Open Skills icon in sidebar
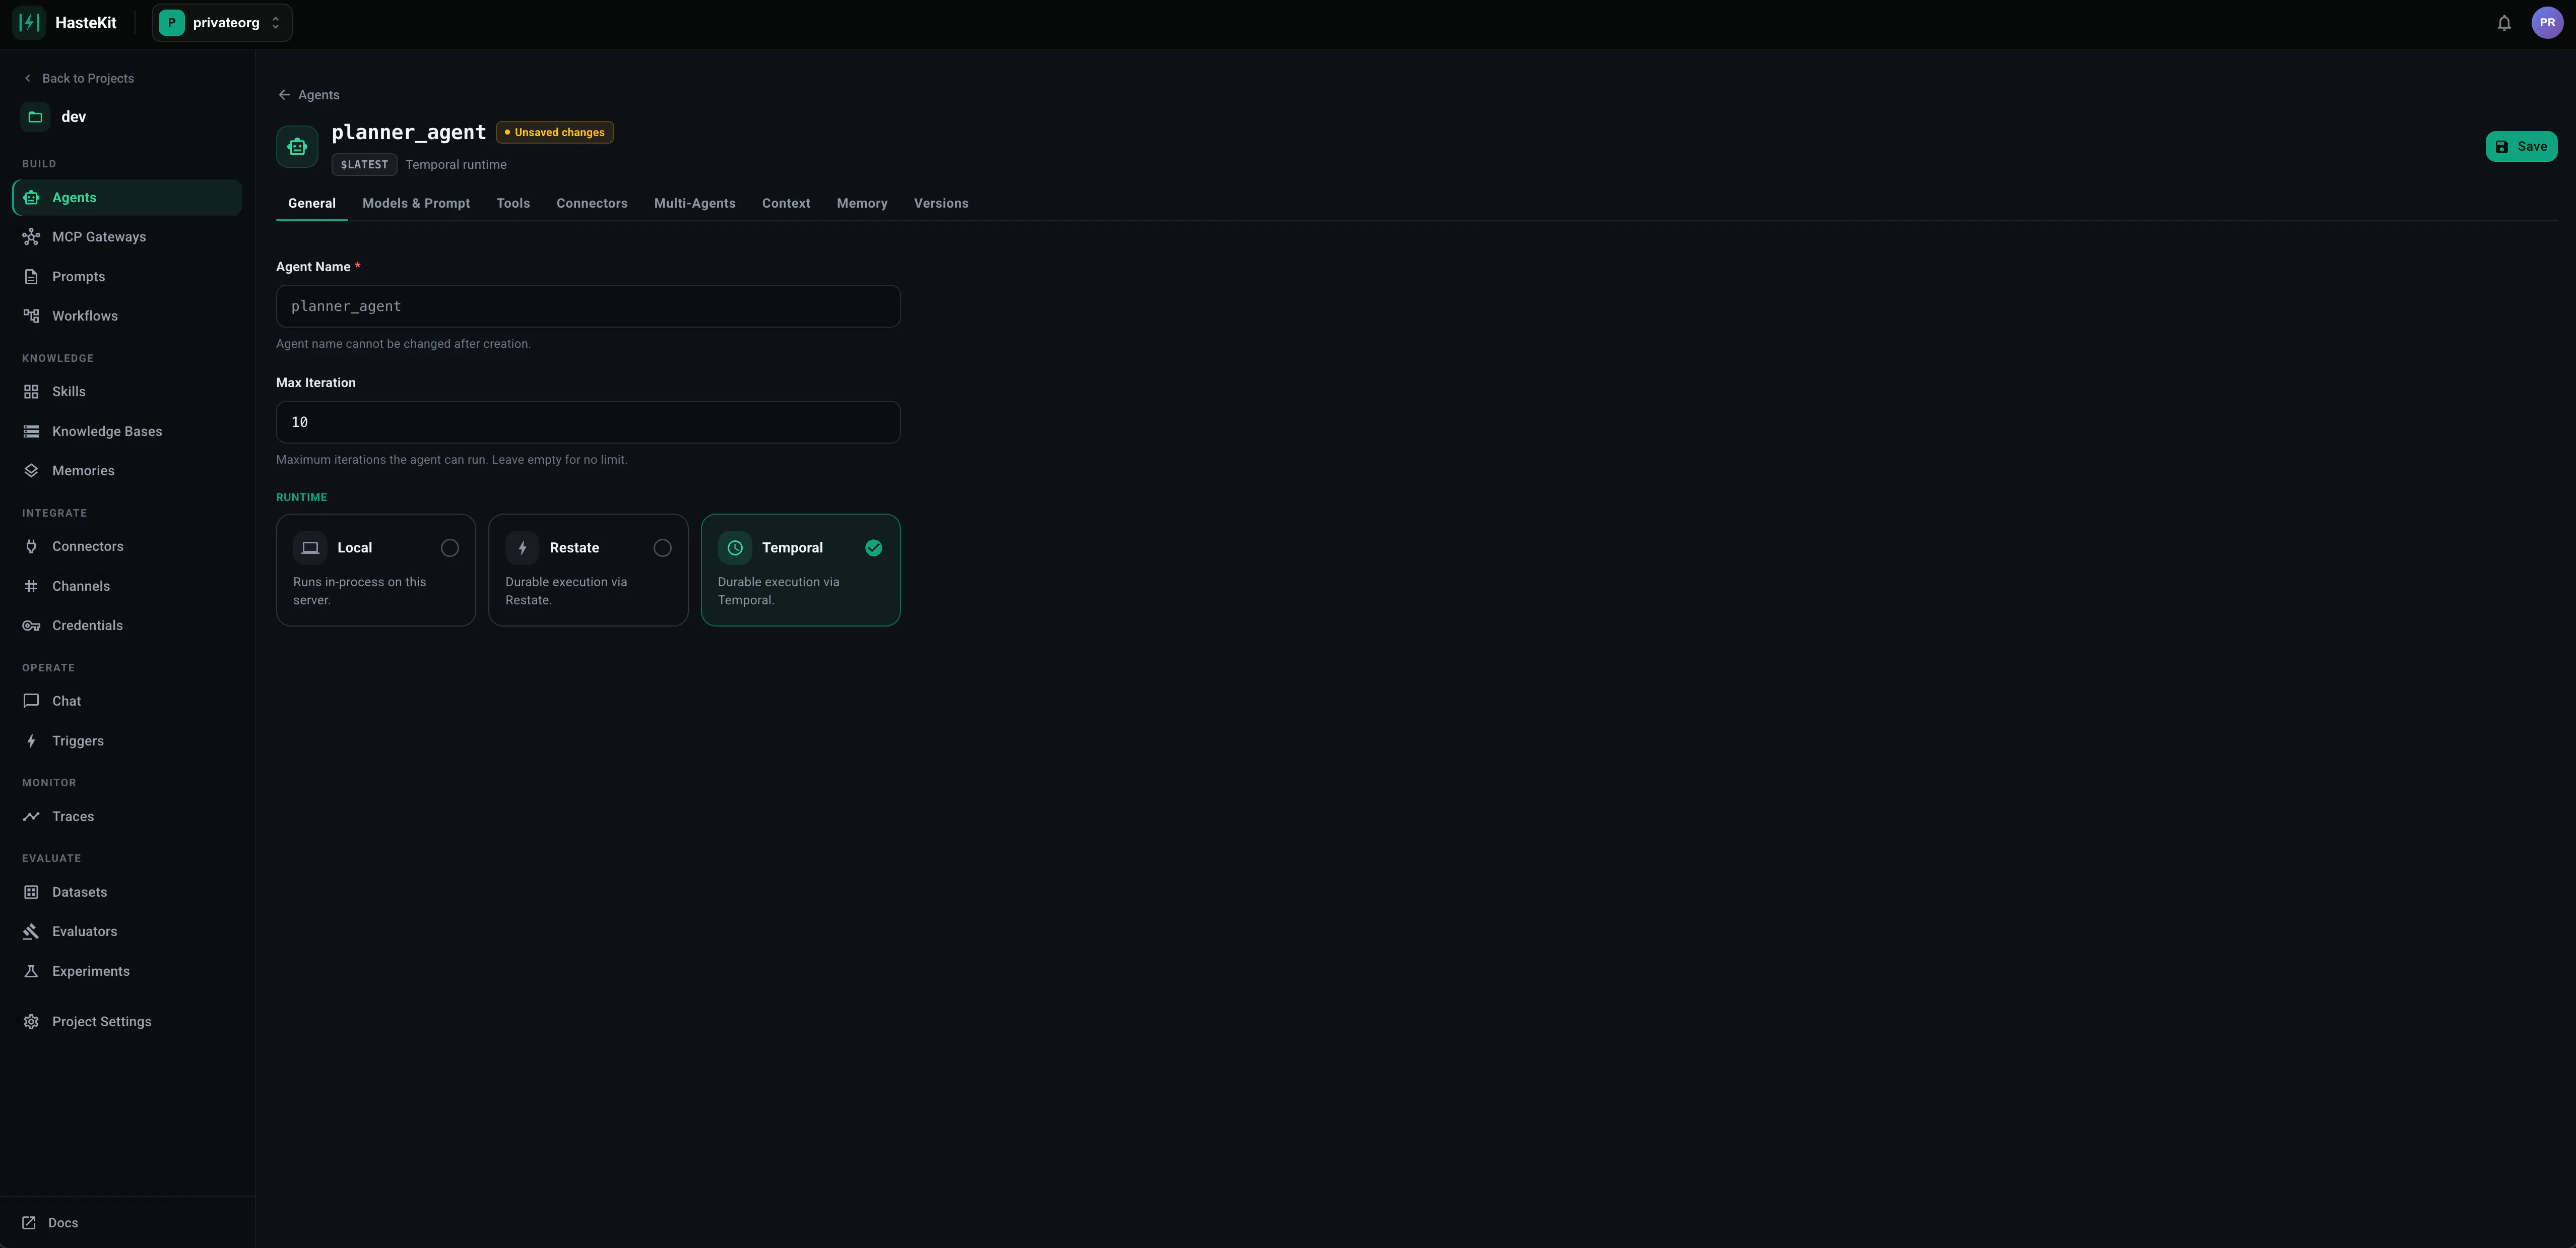Screen dimensions: 2576x1248 31,392
